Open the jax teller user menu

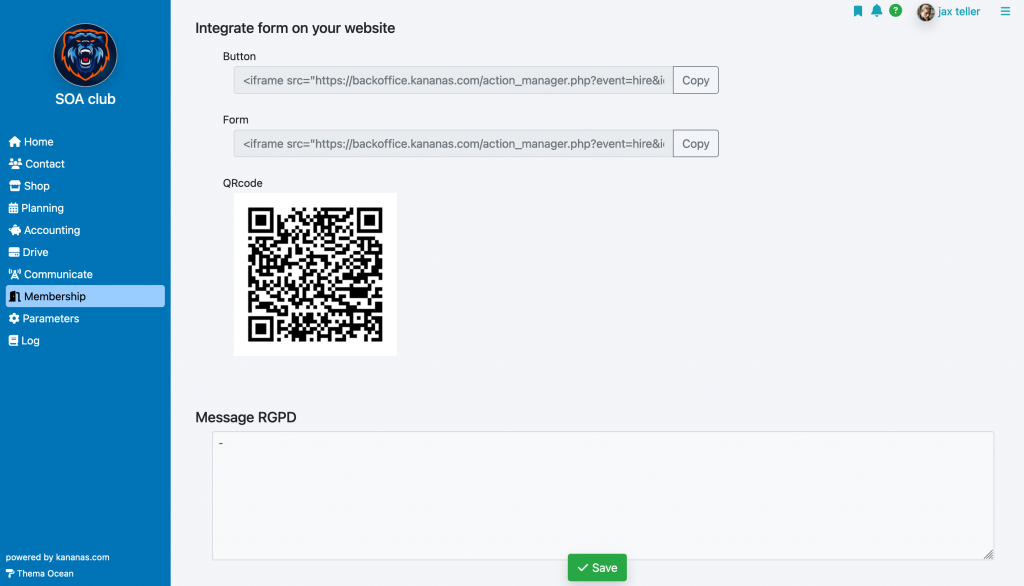pos(959,12)
